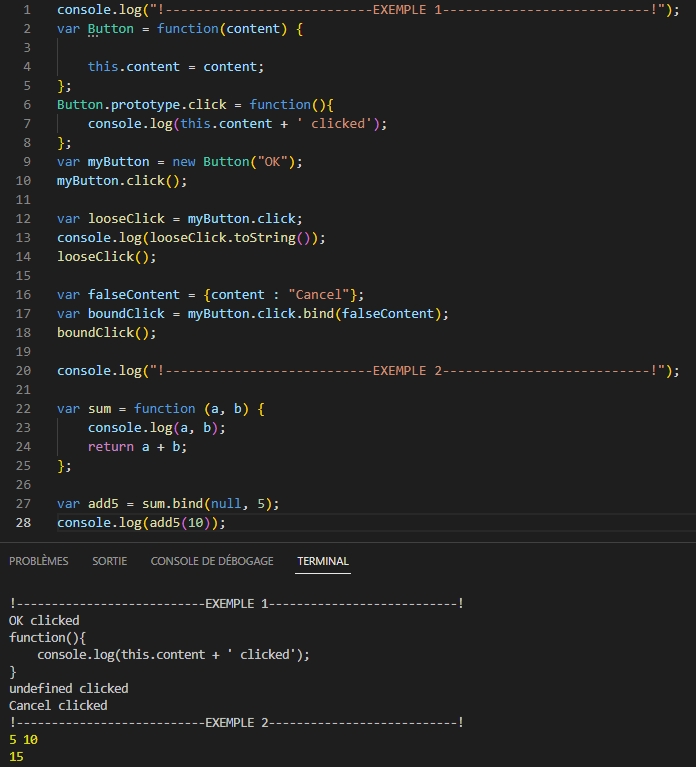Click the terminal 'EXEMPLE 2' separator line
696x767 pixels.
click(x=236, y=723)
